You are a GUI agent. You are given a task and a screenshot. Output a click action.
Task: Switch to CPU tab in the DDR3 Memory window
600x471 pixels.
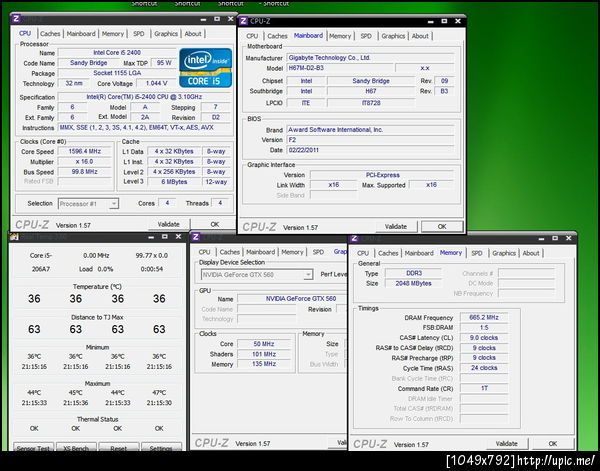[363, 253]
